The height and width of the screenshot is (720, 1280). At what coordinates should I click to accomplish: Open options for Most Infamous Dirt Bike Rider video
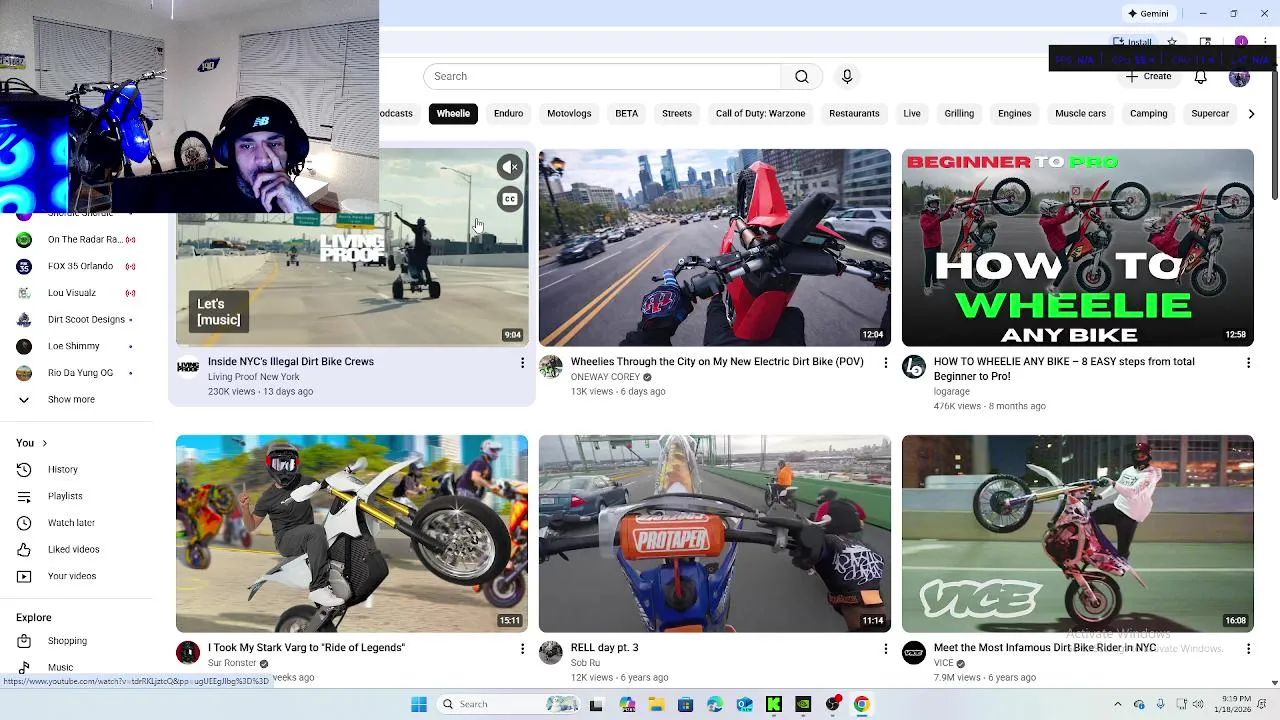1248,649
